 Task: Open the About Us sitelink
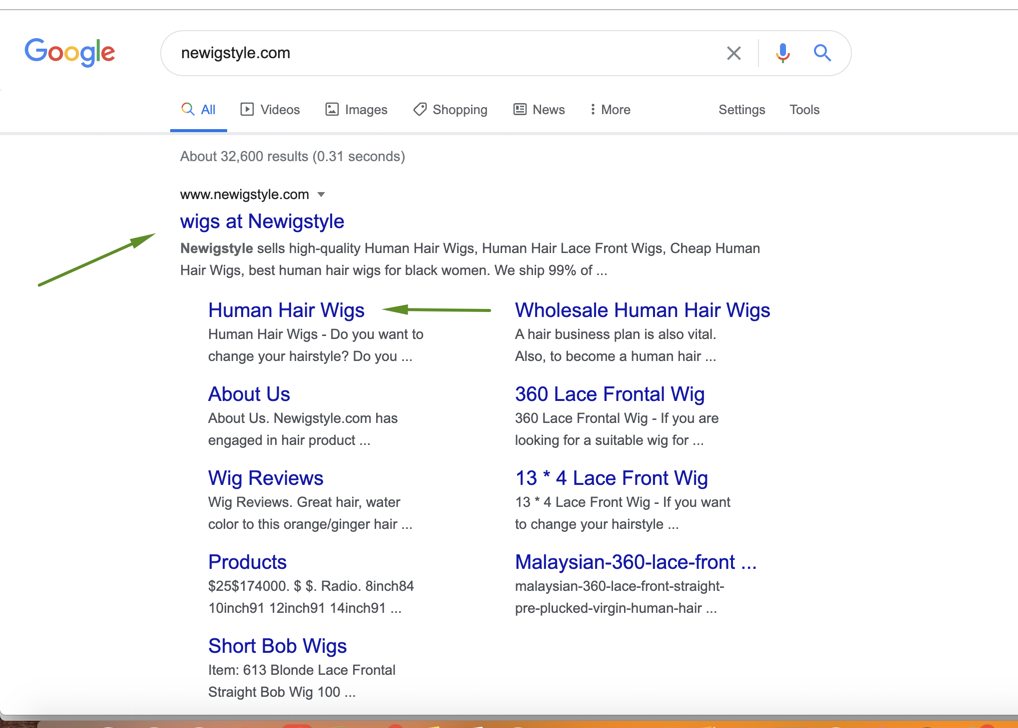click(249, 394)
